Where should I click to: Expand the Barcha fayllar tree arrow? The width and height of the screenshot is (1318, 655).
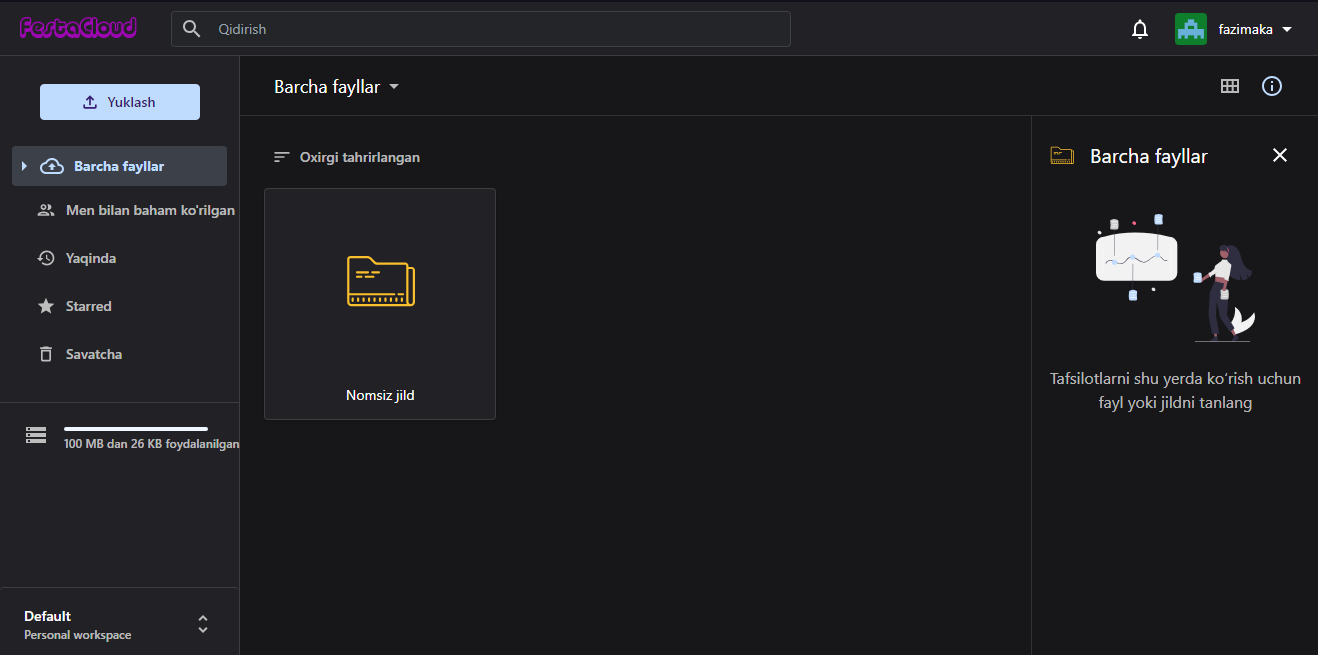click(x=24, y=166)
